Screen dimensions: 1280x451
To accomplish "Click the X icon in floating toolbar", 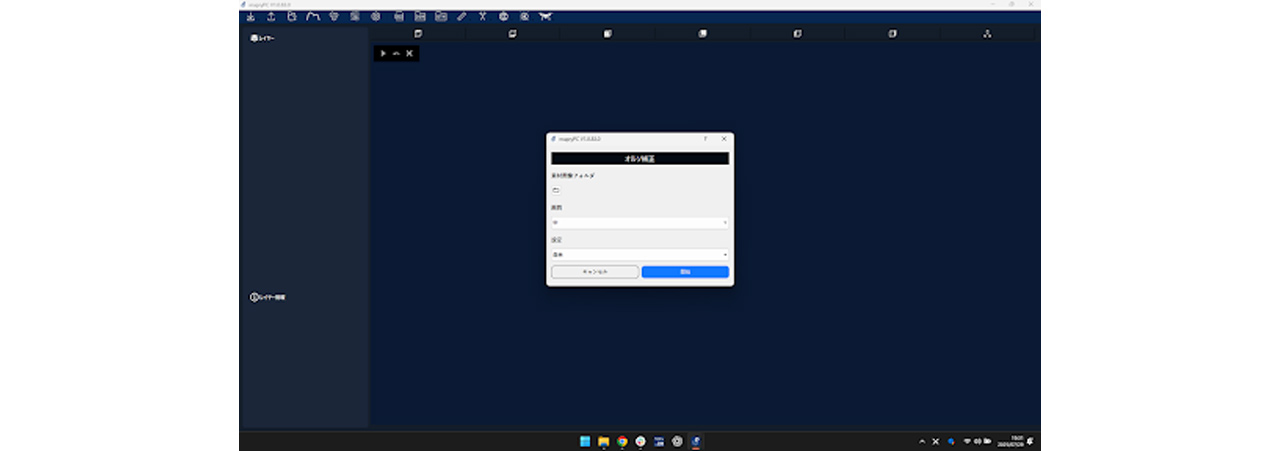I will [x=409, y=53].
